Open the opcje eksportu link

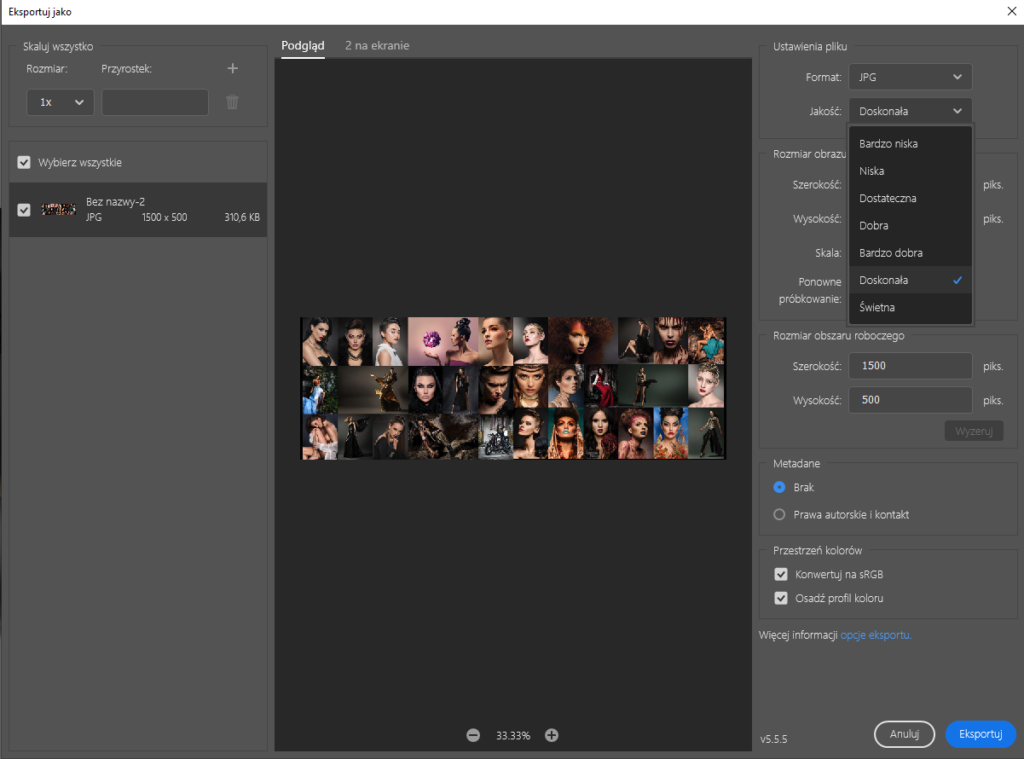875,635
